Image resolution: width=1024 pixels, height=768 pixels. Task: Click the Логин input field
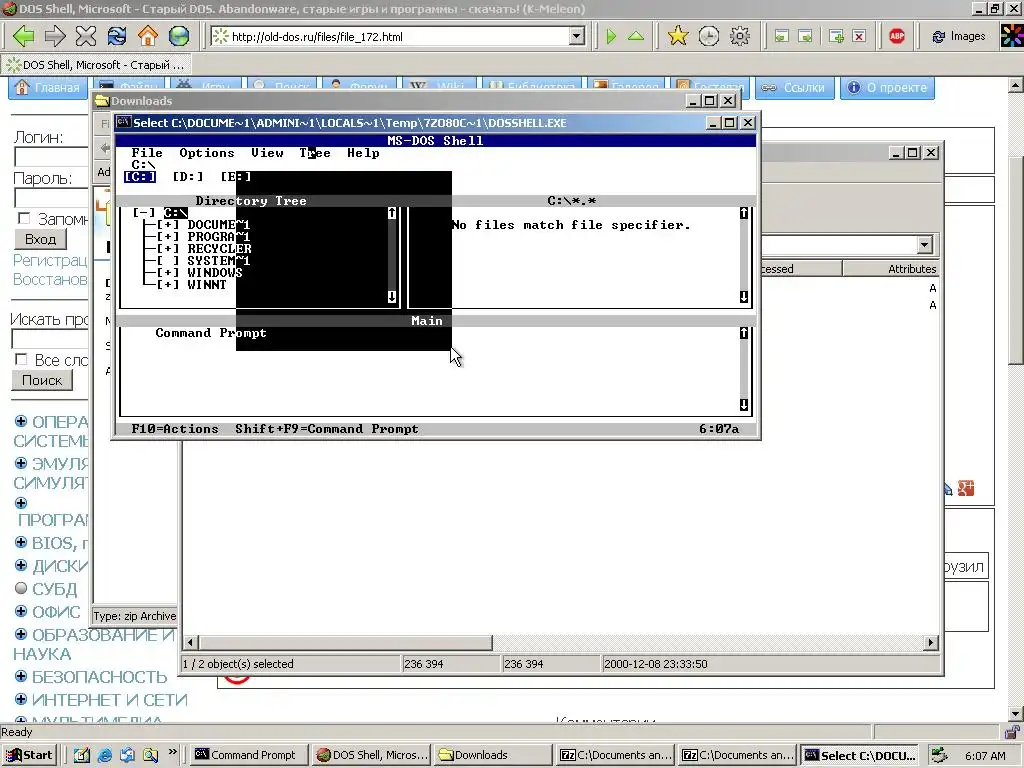click(51, 157)
